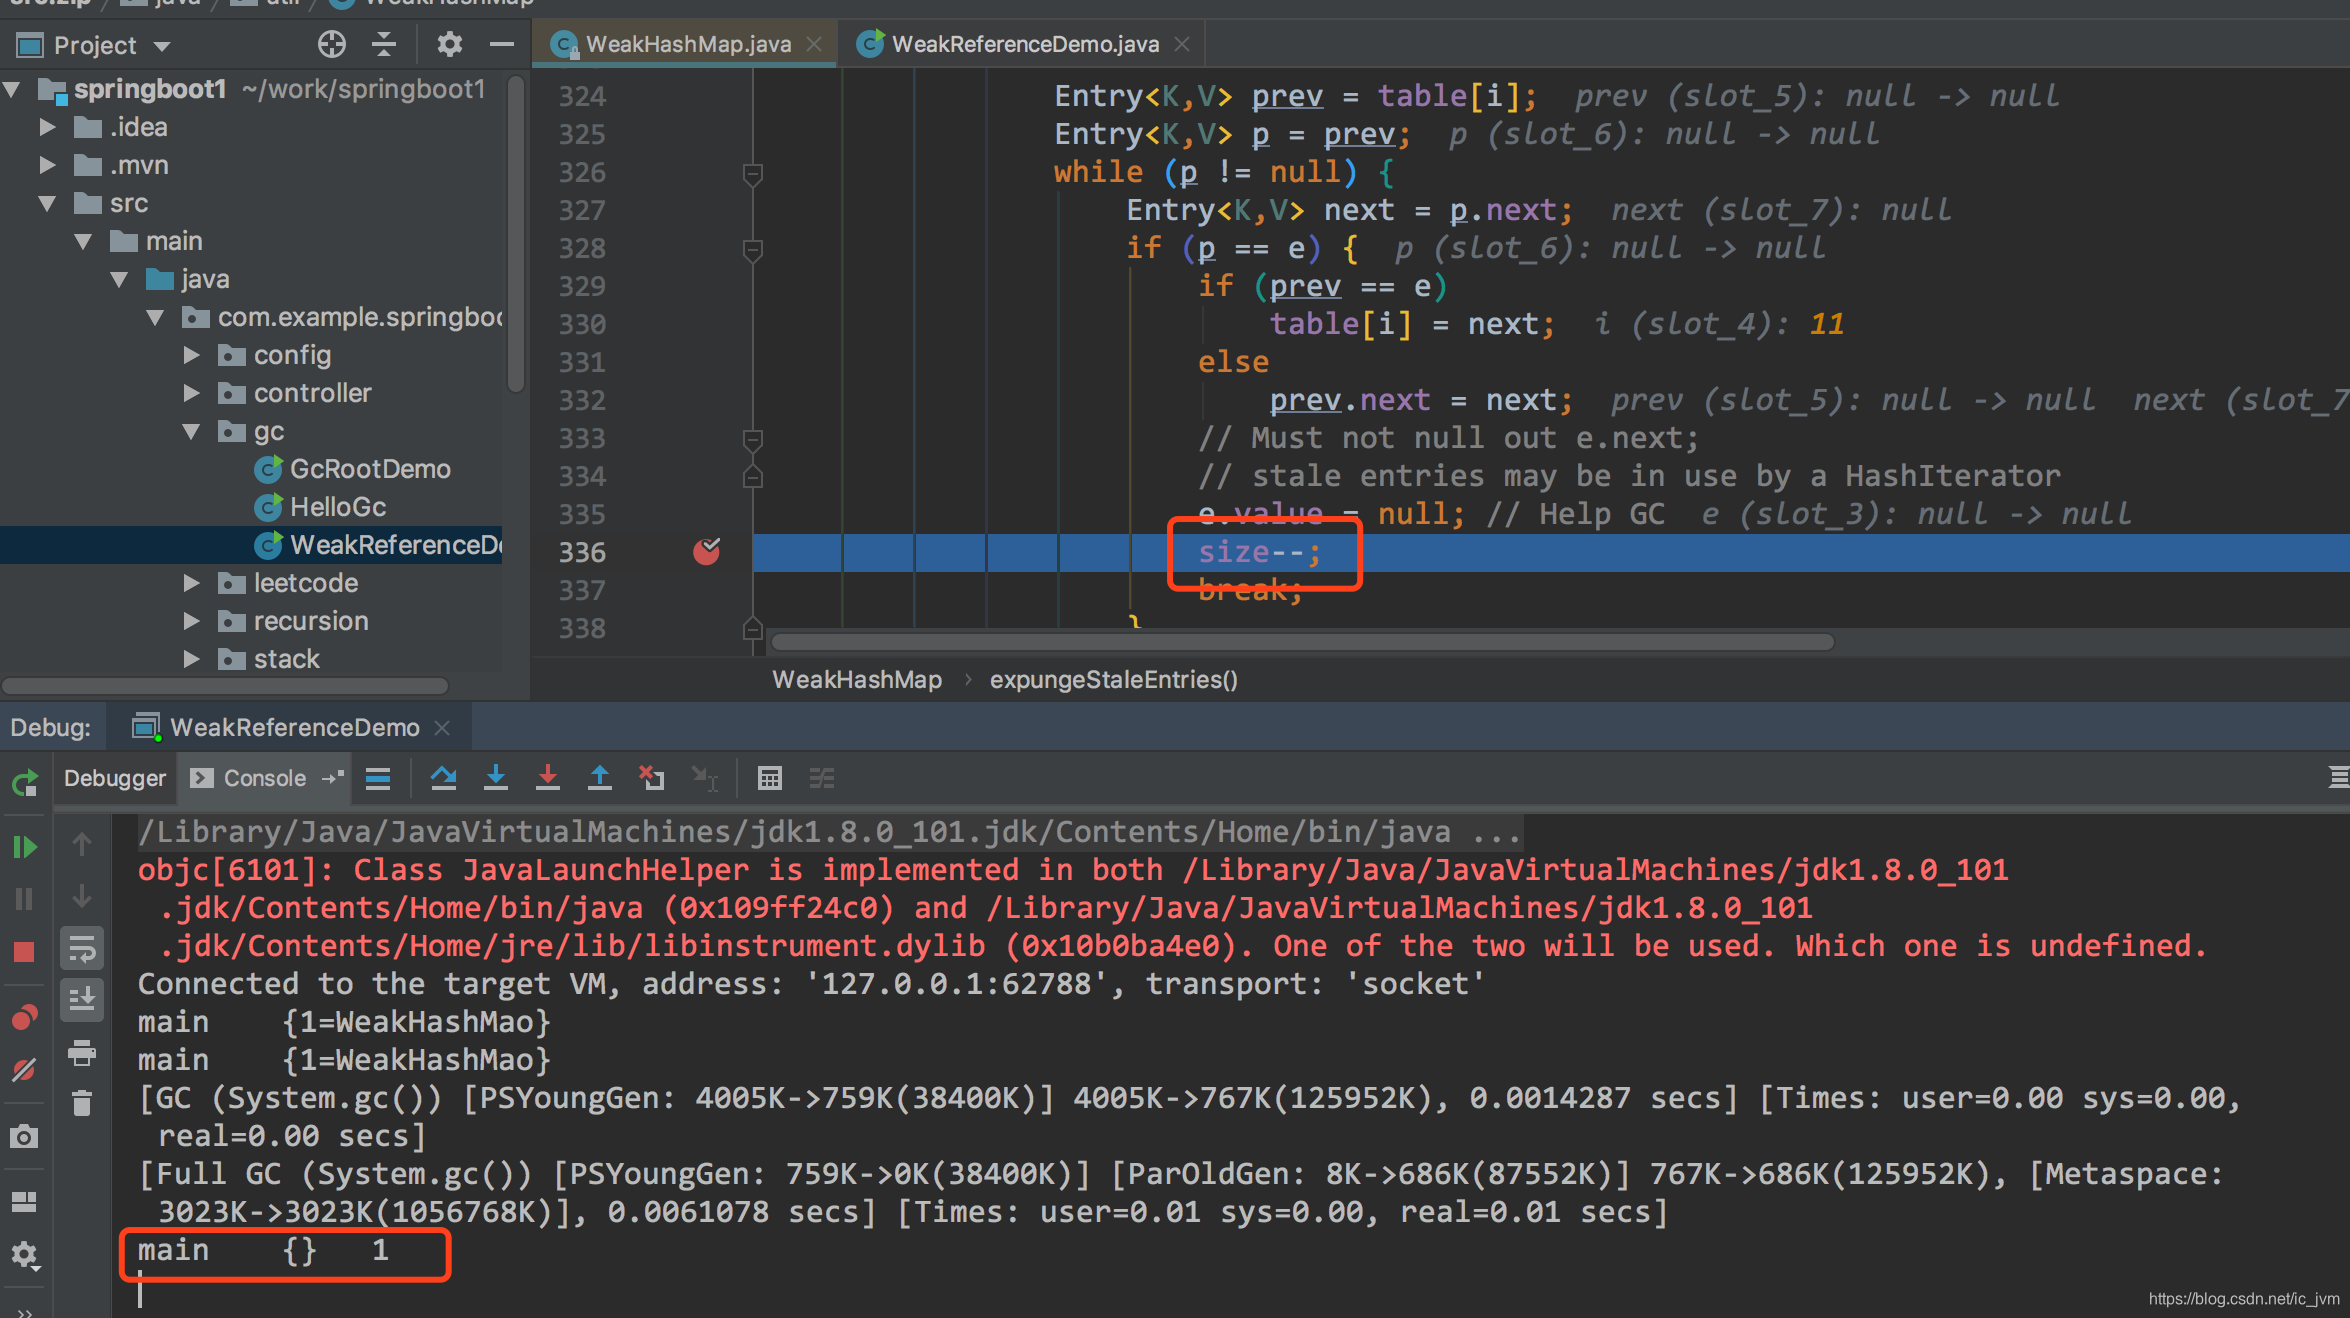Click the Step Out debugger icon
The height and width of the screenshot is (1318, 2350).
pyautogui.click(x=600, y=778)
